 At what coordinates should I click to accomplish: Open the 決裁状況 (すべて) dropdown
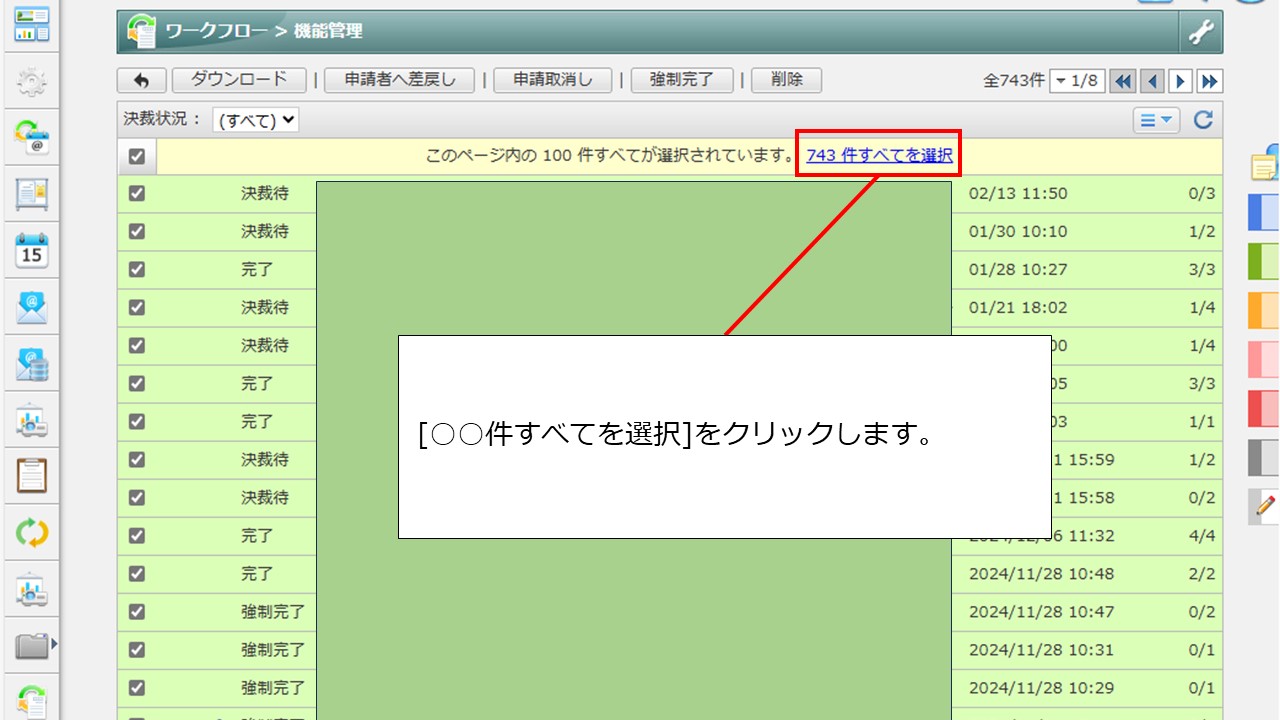tap(256, 120)
